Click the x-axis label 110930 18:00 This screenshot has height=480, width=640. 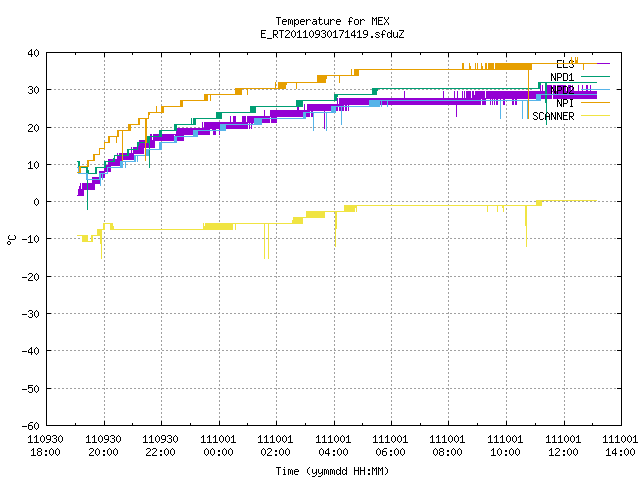click(x=45, y=446)
